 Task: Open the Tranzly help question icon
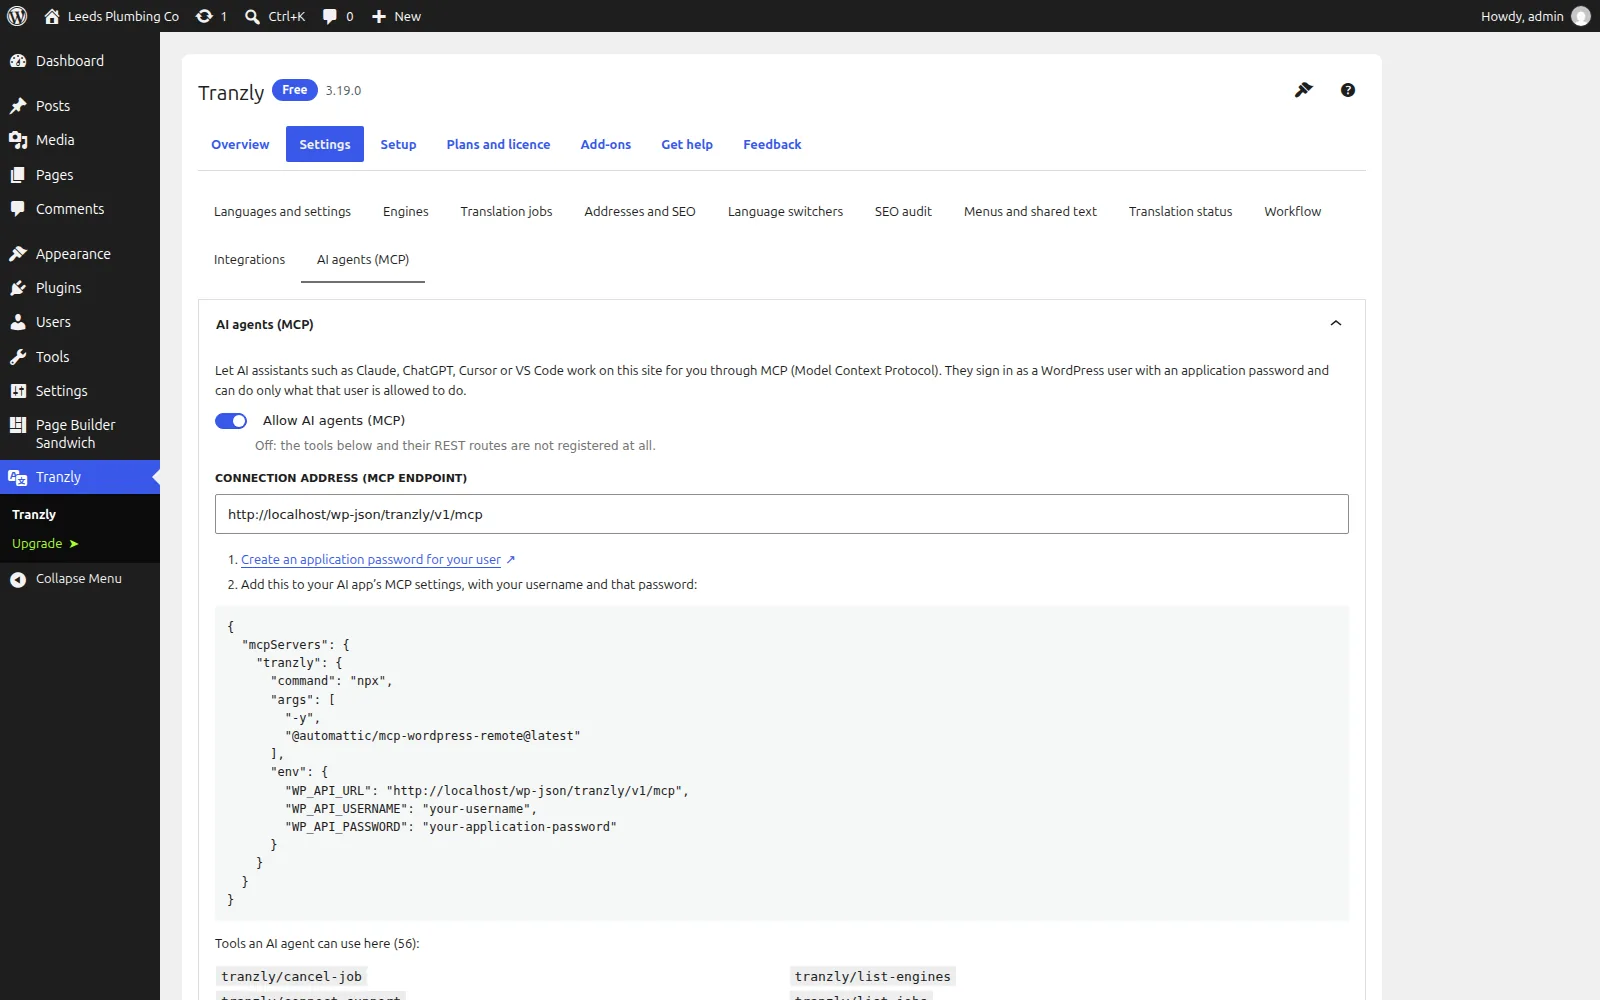[x=1348, y=90]
